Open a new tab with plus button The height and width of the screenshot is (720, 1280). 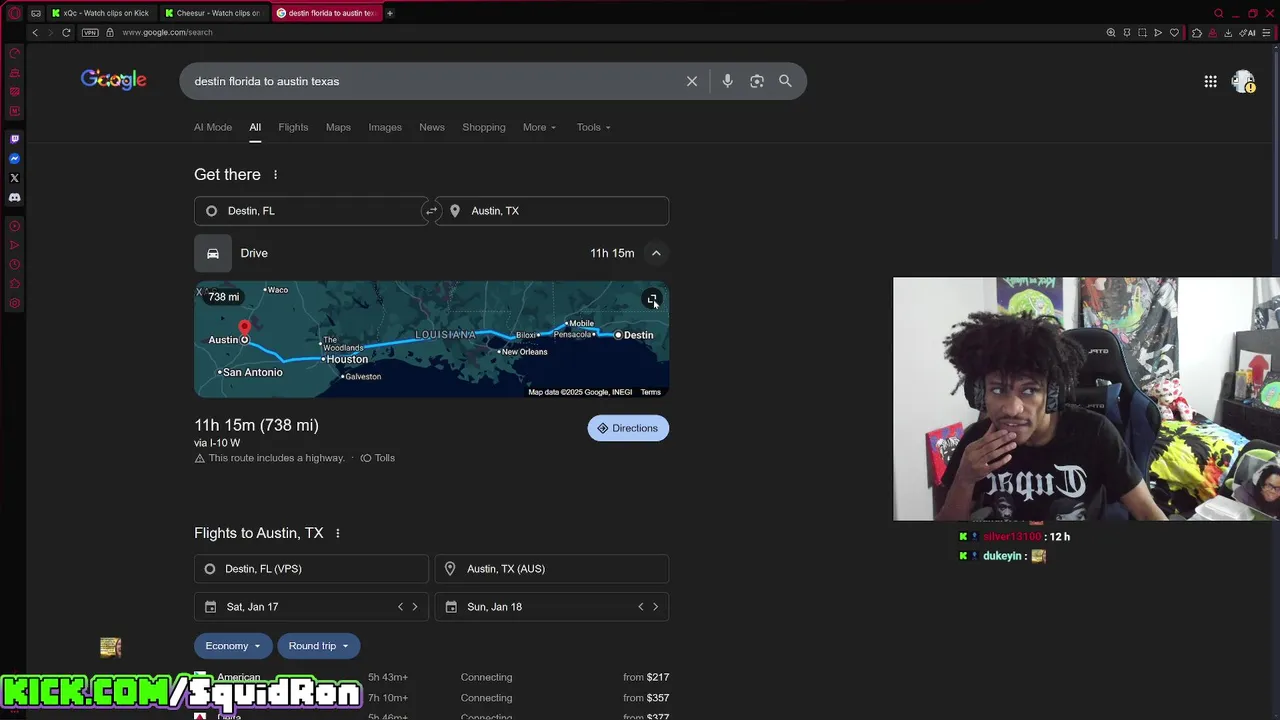pyautogui.click(x=390, y=13)
